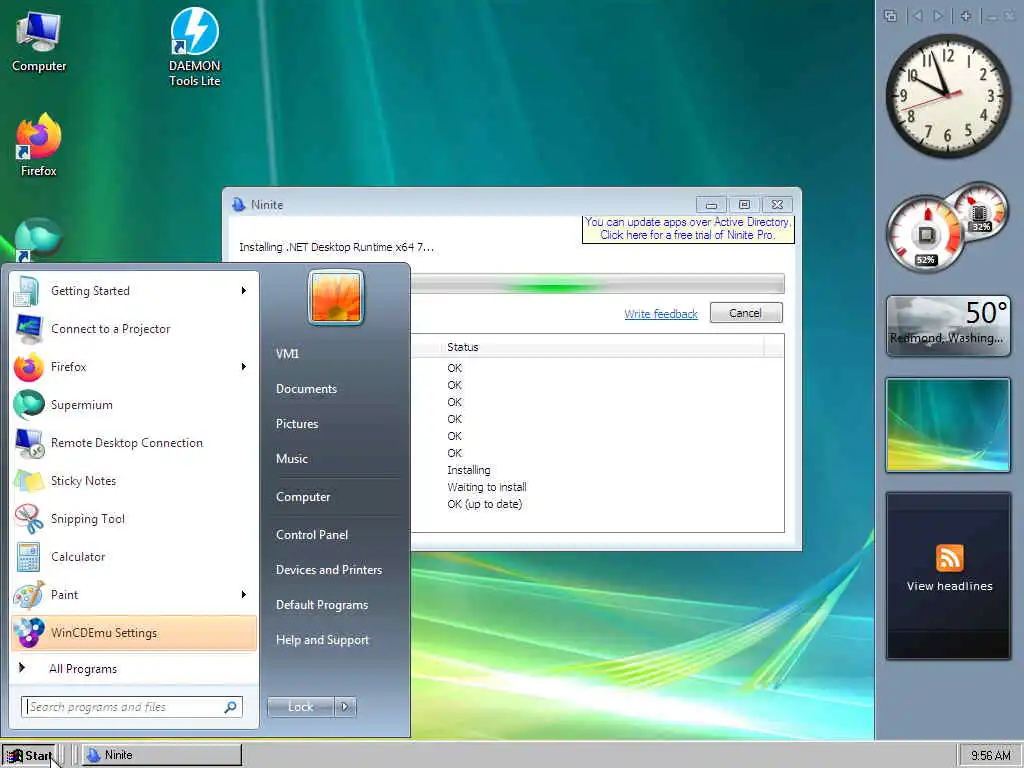Click the Start button
Viewport: 1024px width, 768px height.
click(31, 756)
